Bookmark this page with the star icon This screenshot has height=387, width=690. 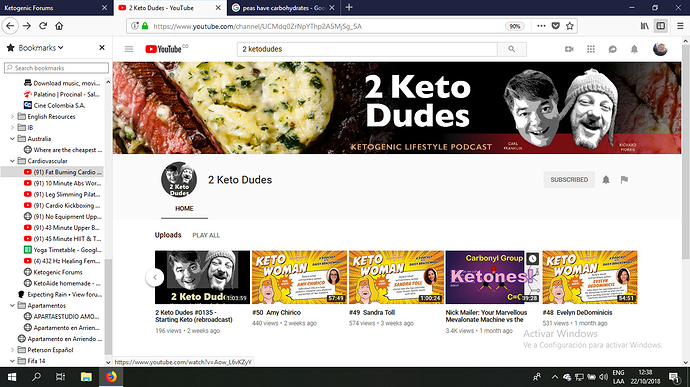(x=569, y=26)
